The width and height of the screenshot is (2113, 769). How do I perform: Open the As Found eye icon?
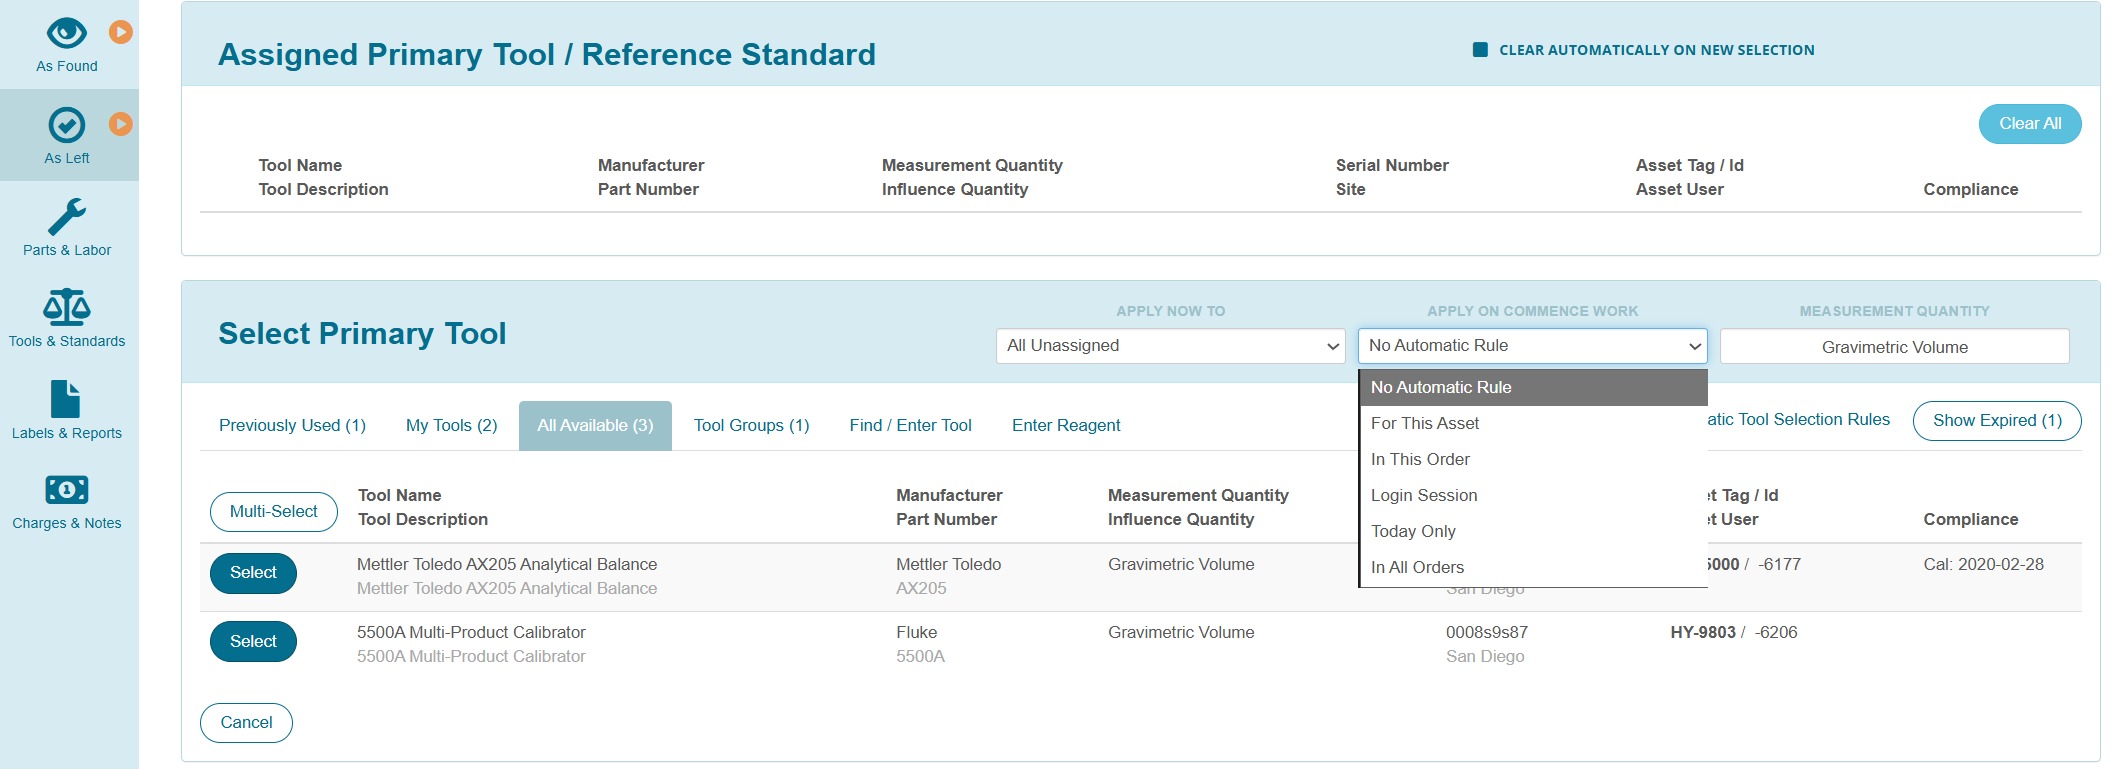click(x=67, y=33)
